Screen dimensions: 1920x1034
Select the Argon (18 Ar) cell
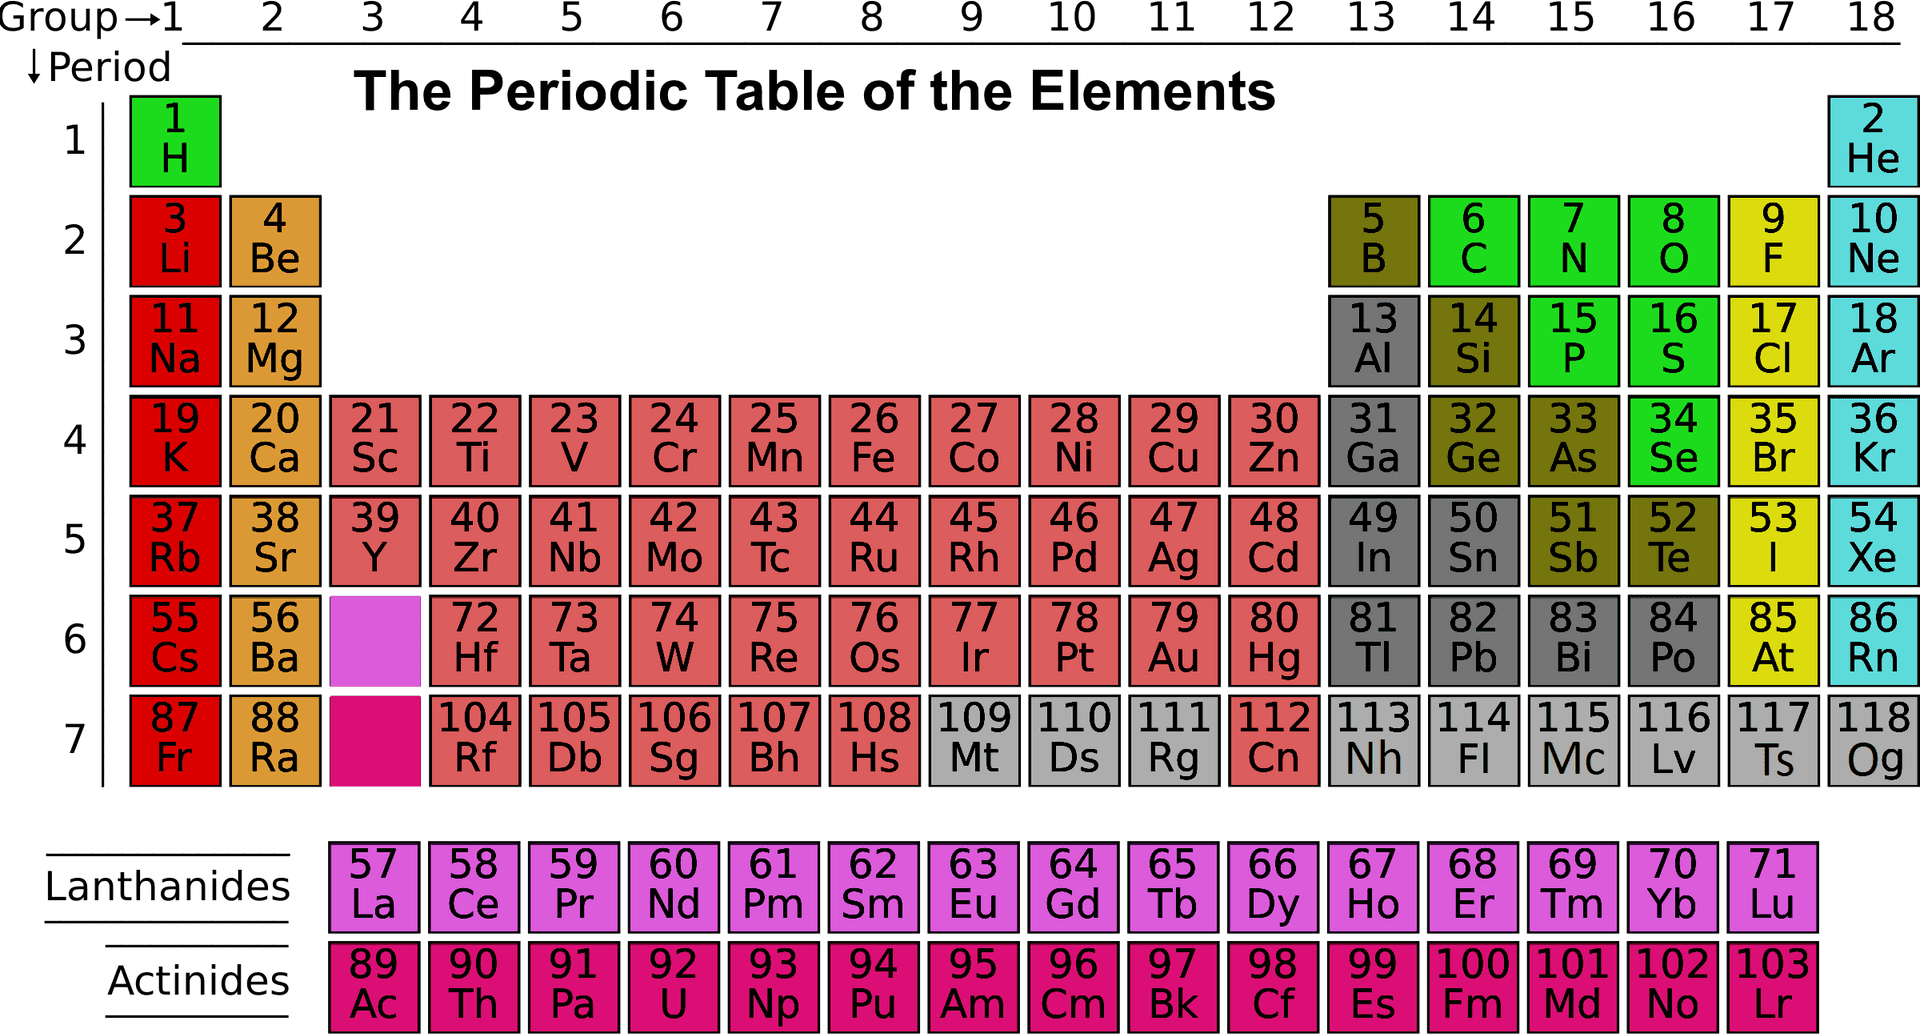[x=1873, y=341]
